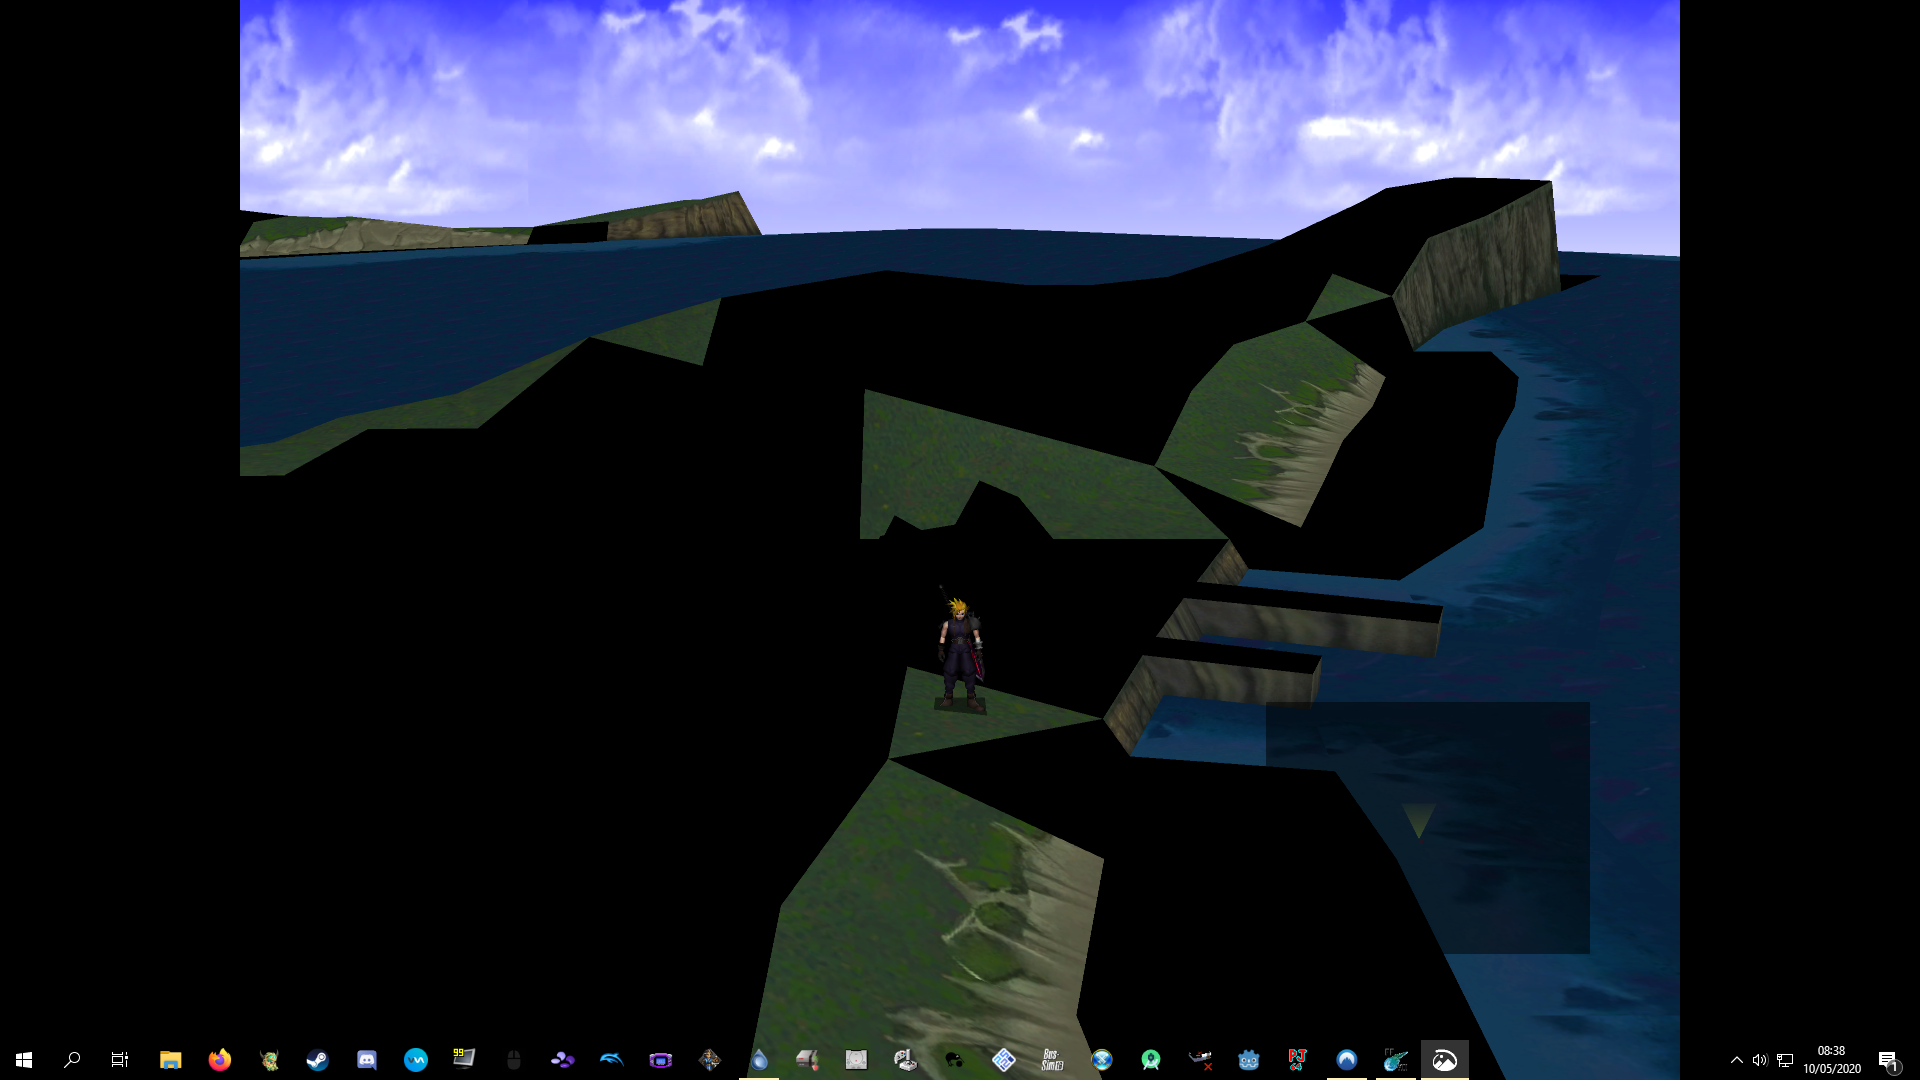Open File Explorer from taskbar
The height and width of the screenshot is (1080, 1920).
[x=170, y=1060]
